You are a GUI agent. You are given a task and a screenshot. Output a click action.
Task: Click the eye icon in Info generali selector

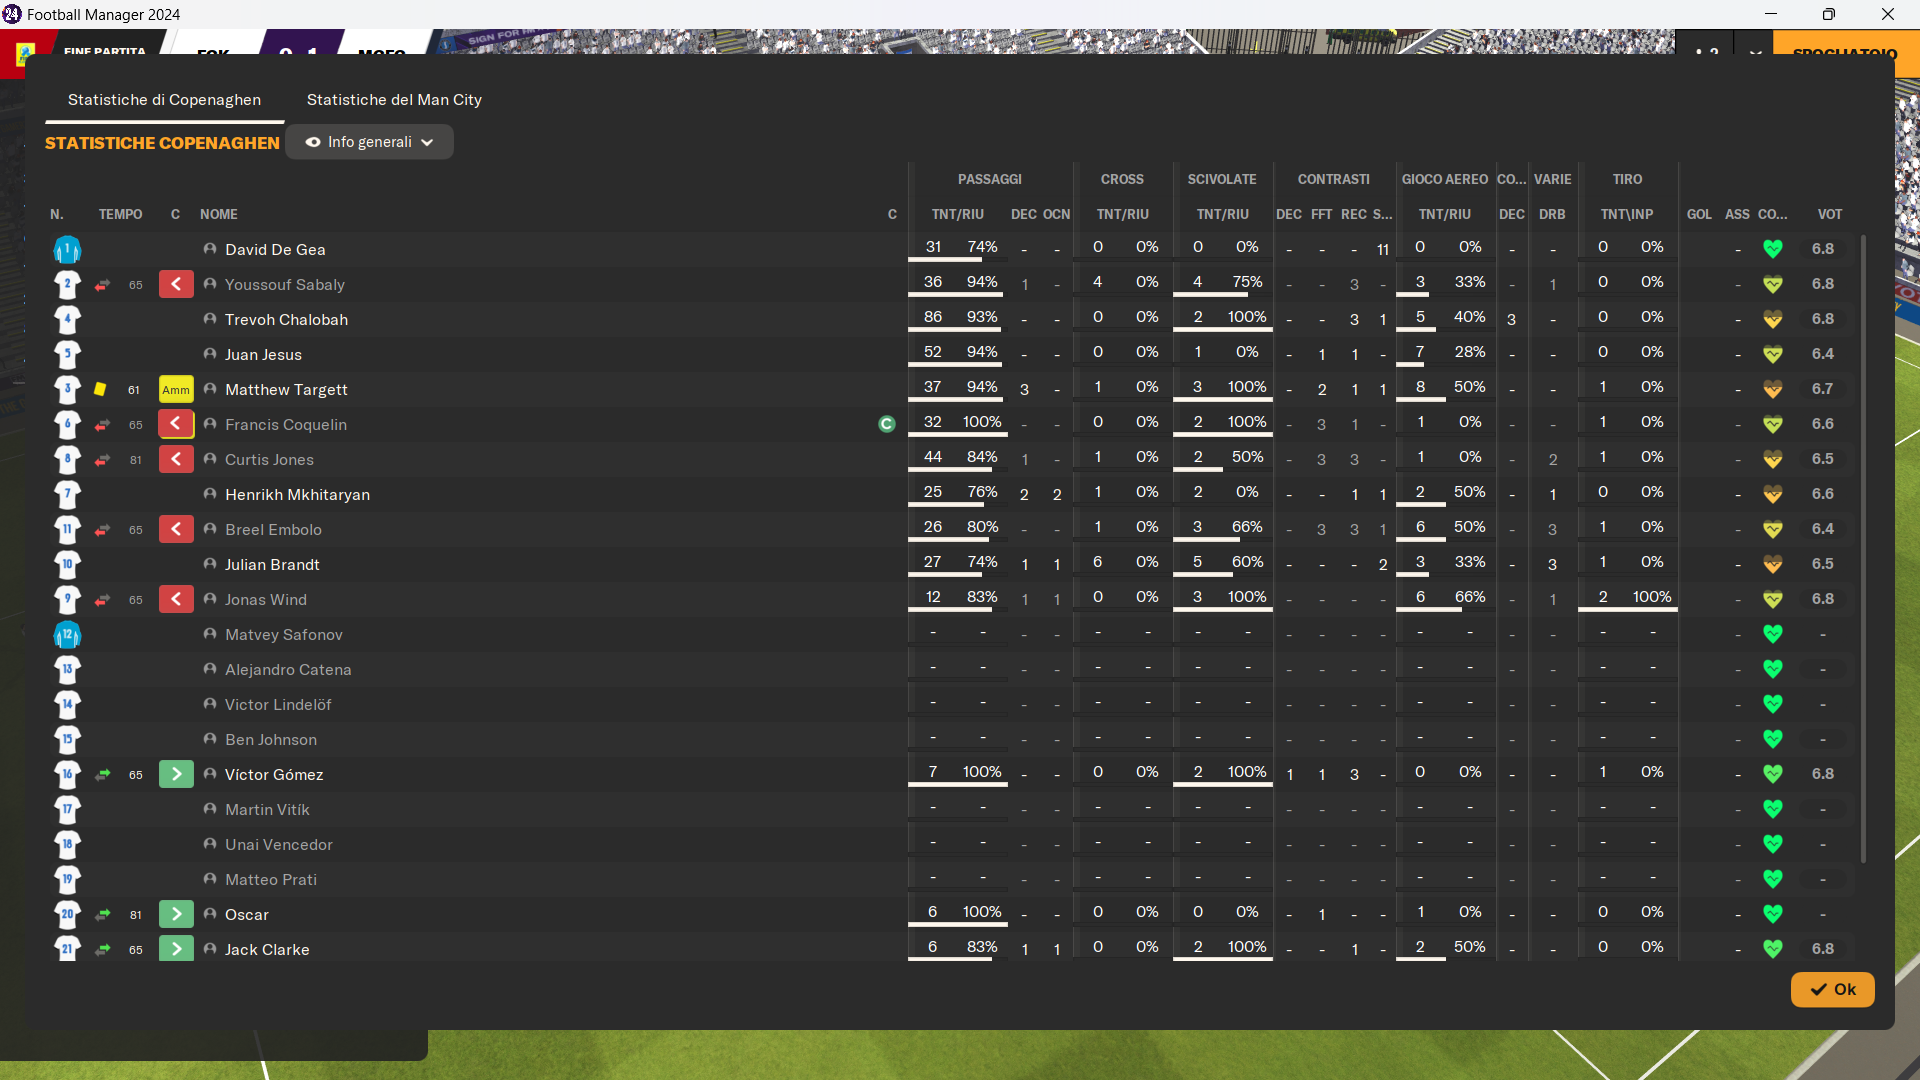[313, 143]
